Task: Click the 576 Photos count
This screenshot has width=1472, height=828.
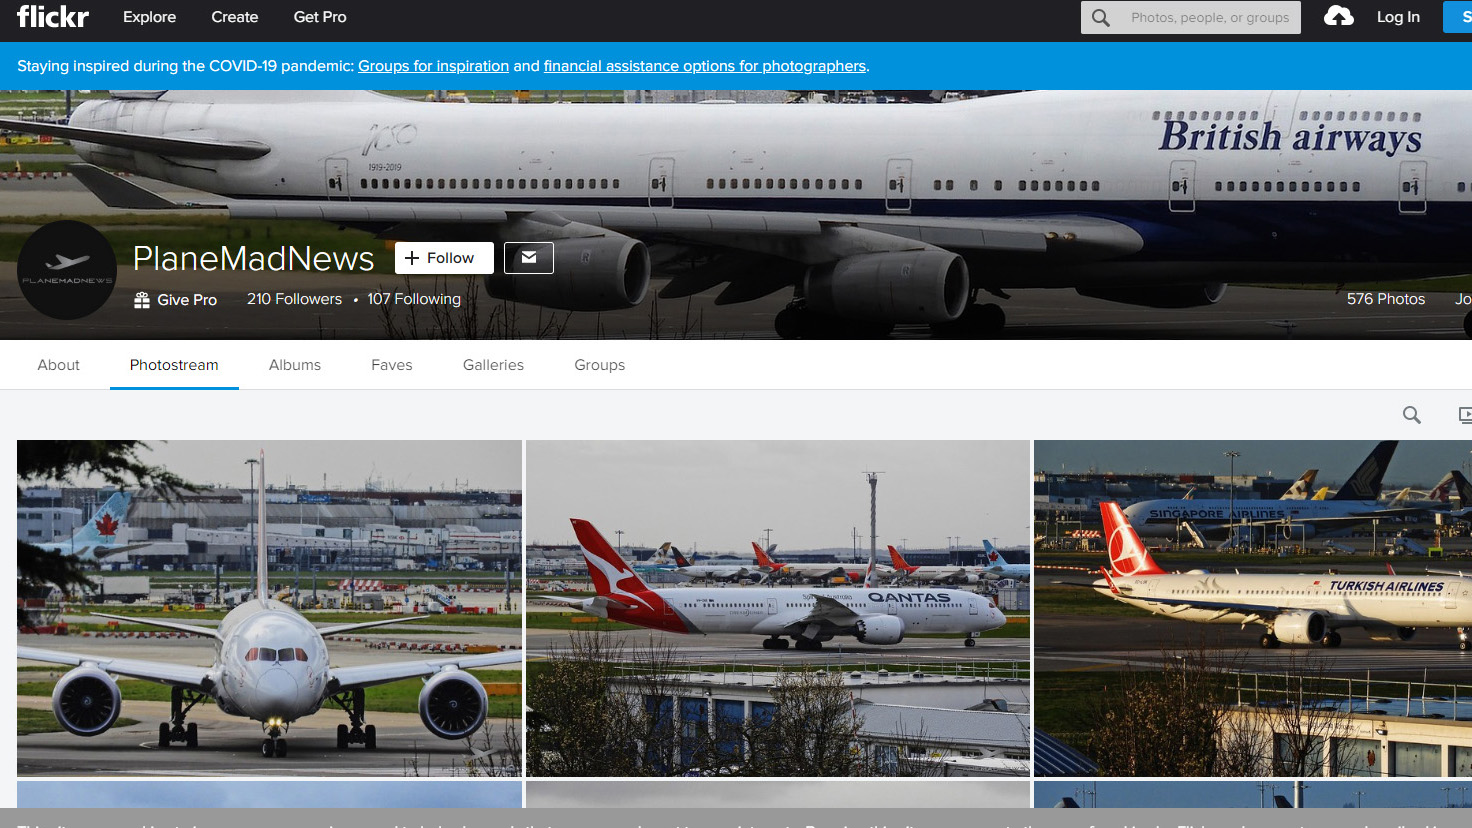Action: 1386,299
